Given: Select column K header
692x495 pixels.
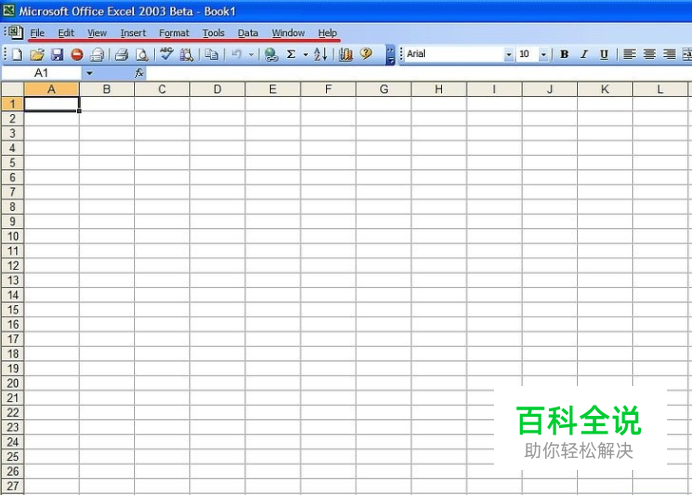Looking at the screenshot, I should coord(605,90).
